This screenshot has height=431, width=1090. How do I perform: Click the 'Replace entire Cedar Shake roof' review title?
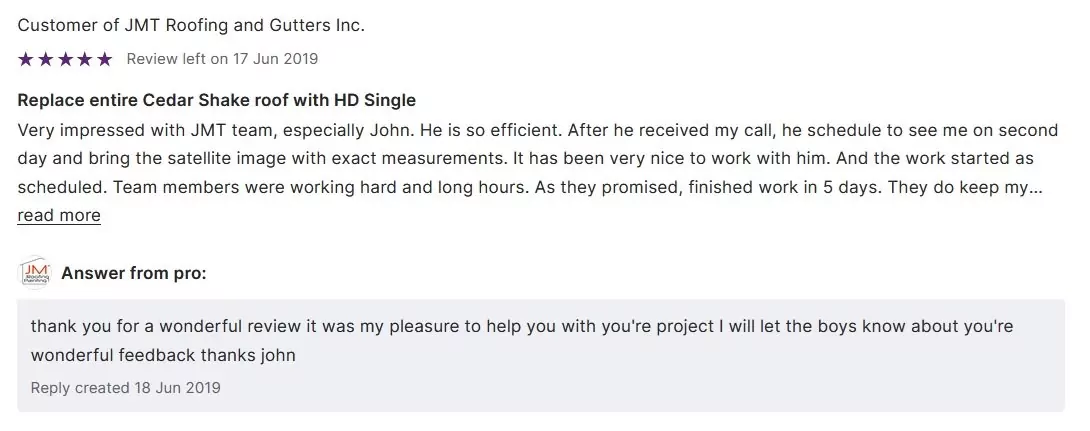pos(216,100)
